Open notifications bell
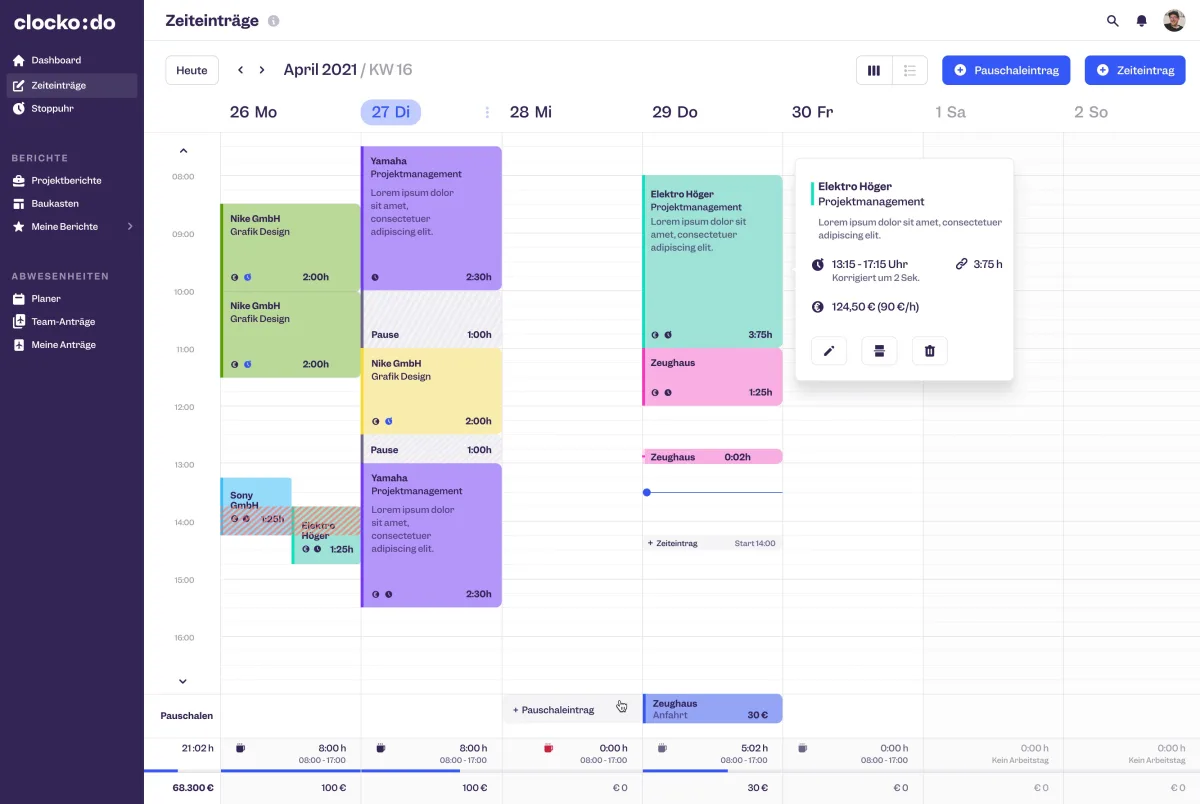 pos(1141,20)
